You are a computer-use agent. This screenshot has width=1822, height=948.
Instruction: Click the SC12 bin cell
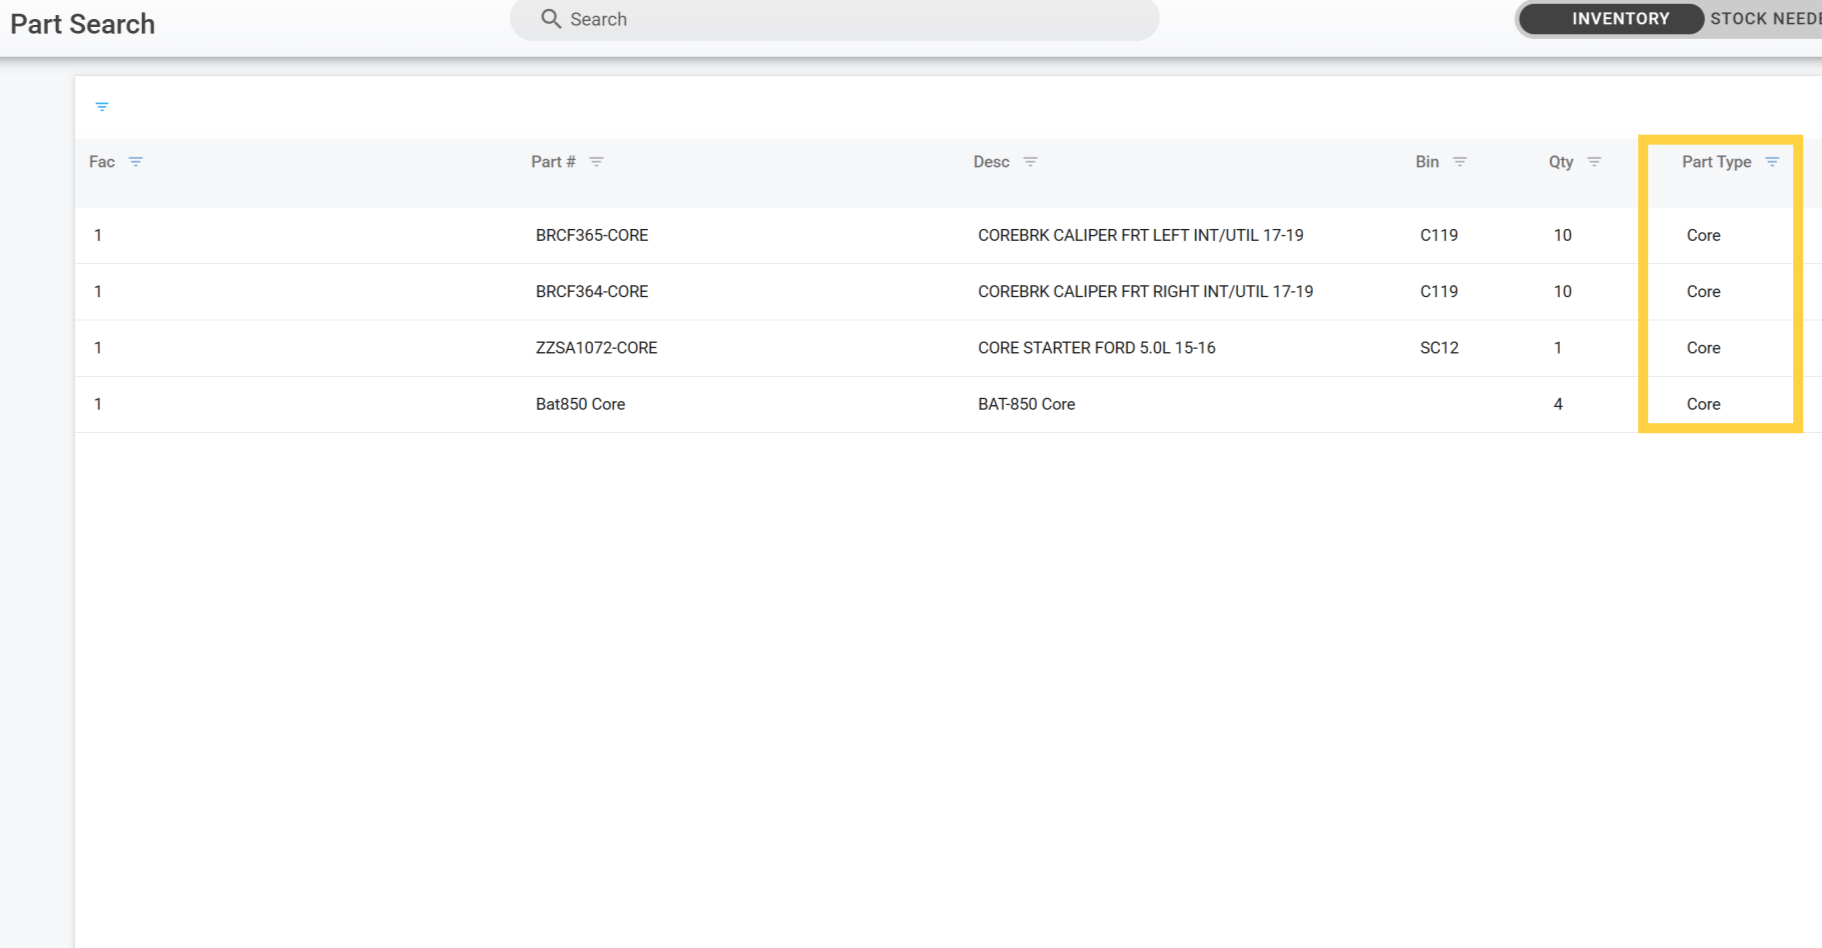coord(1439,348)
